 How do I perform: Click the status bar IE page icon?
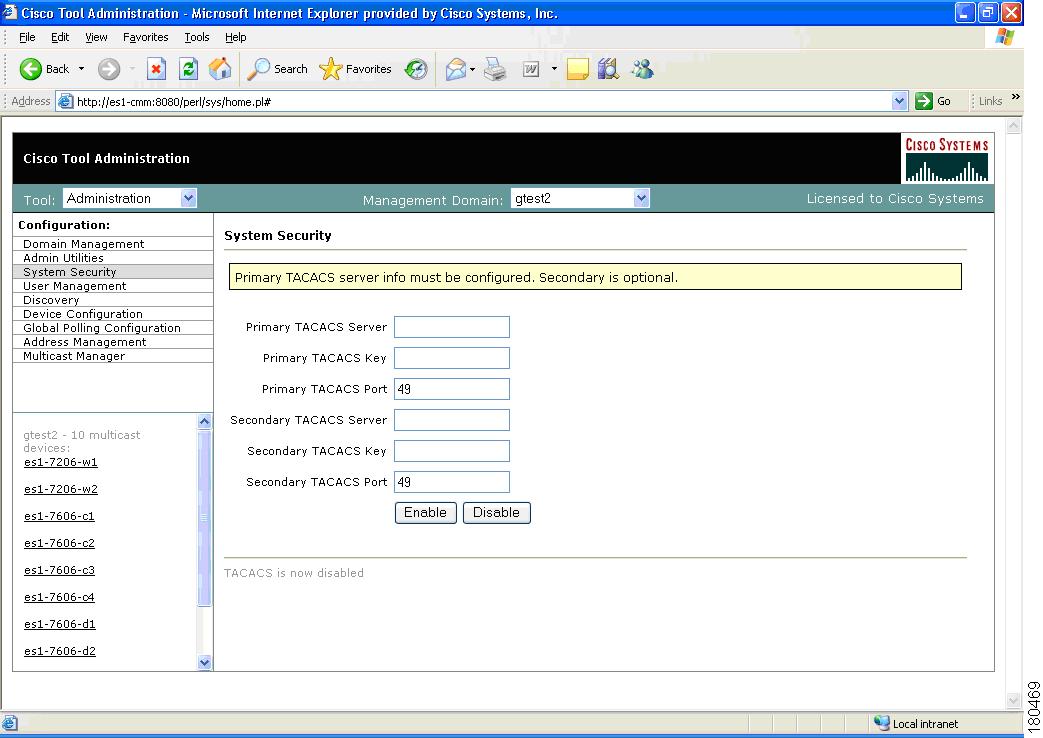(9, 723)
